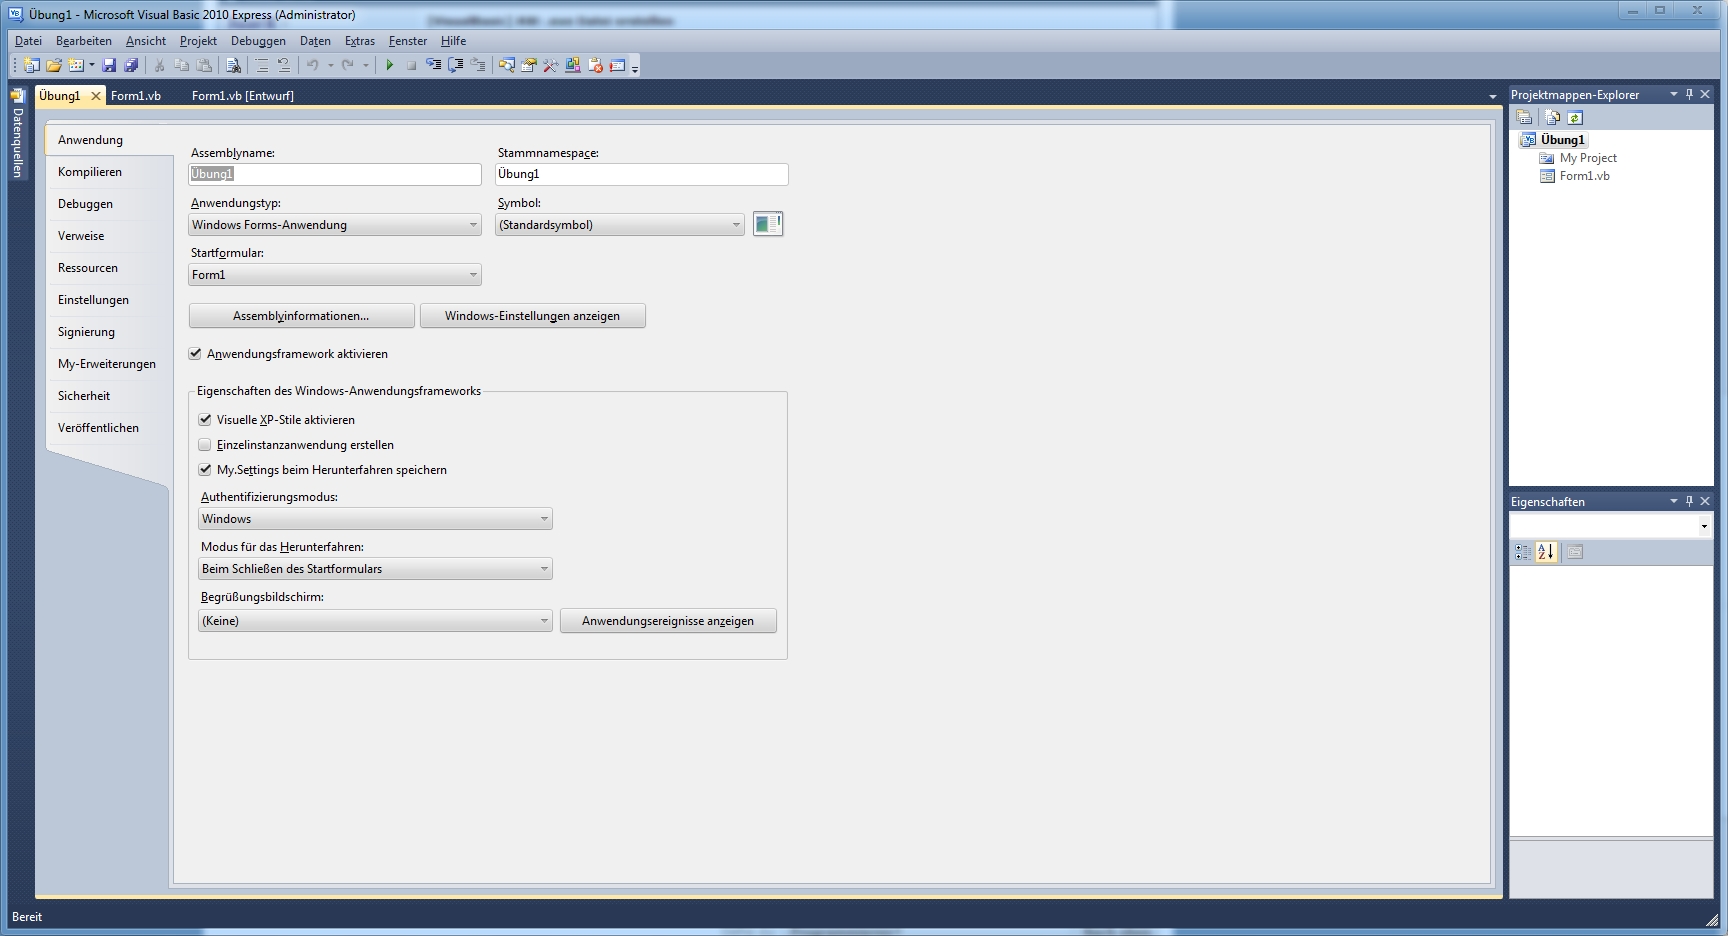
Task: Click the Save All toolbar icon
Action: point(131,65)
